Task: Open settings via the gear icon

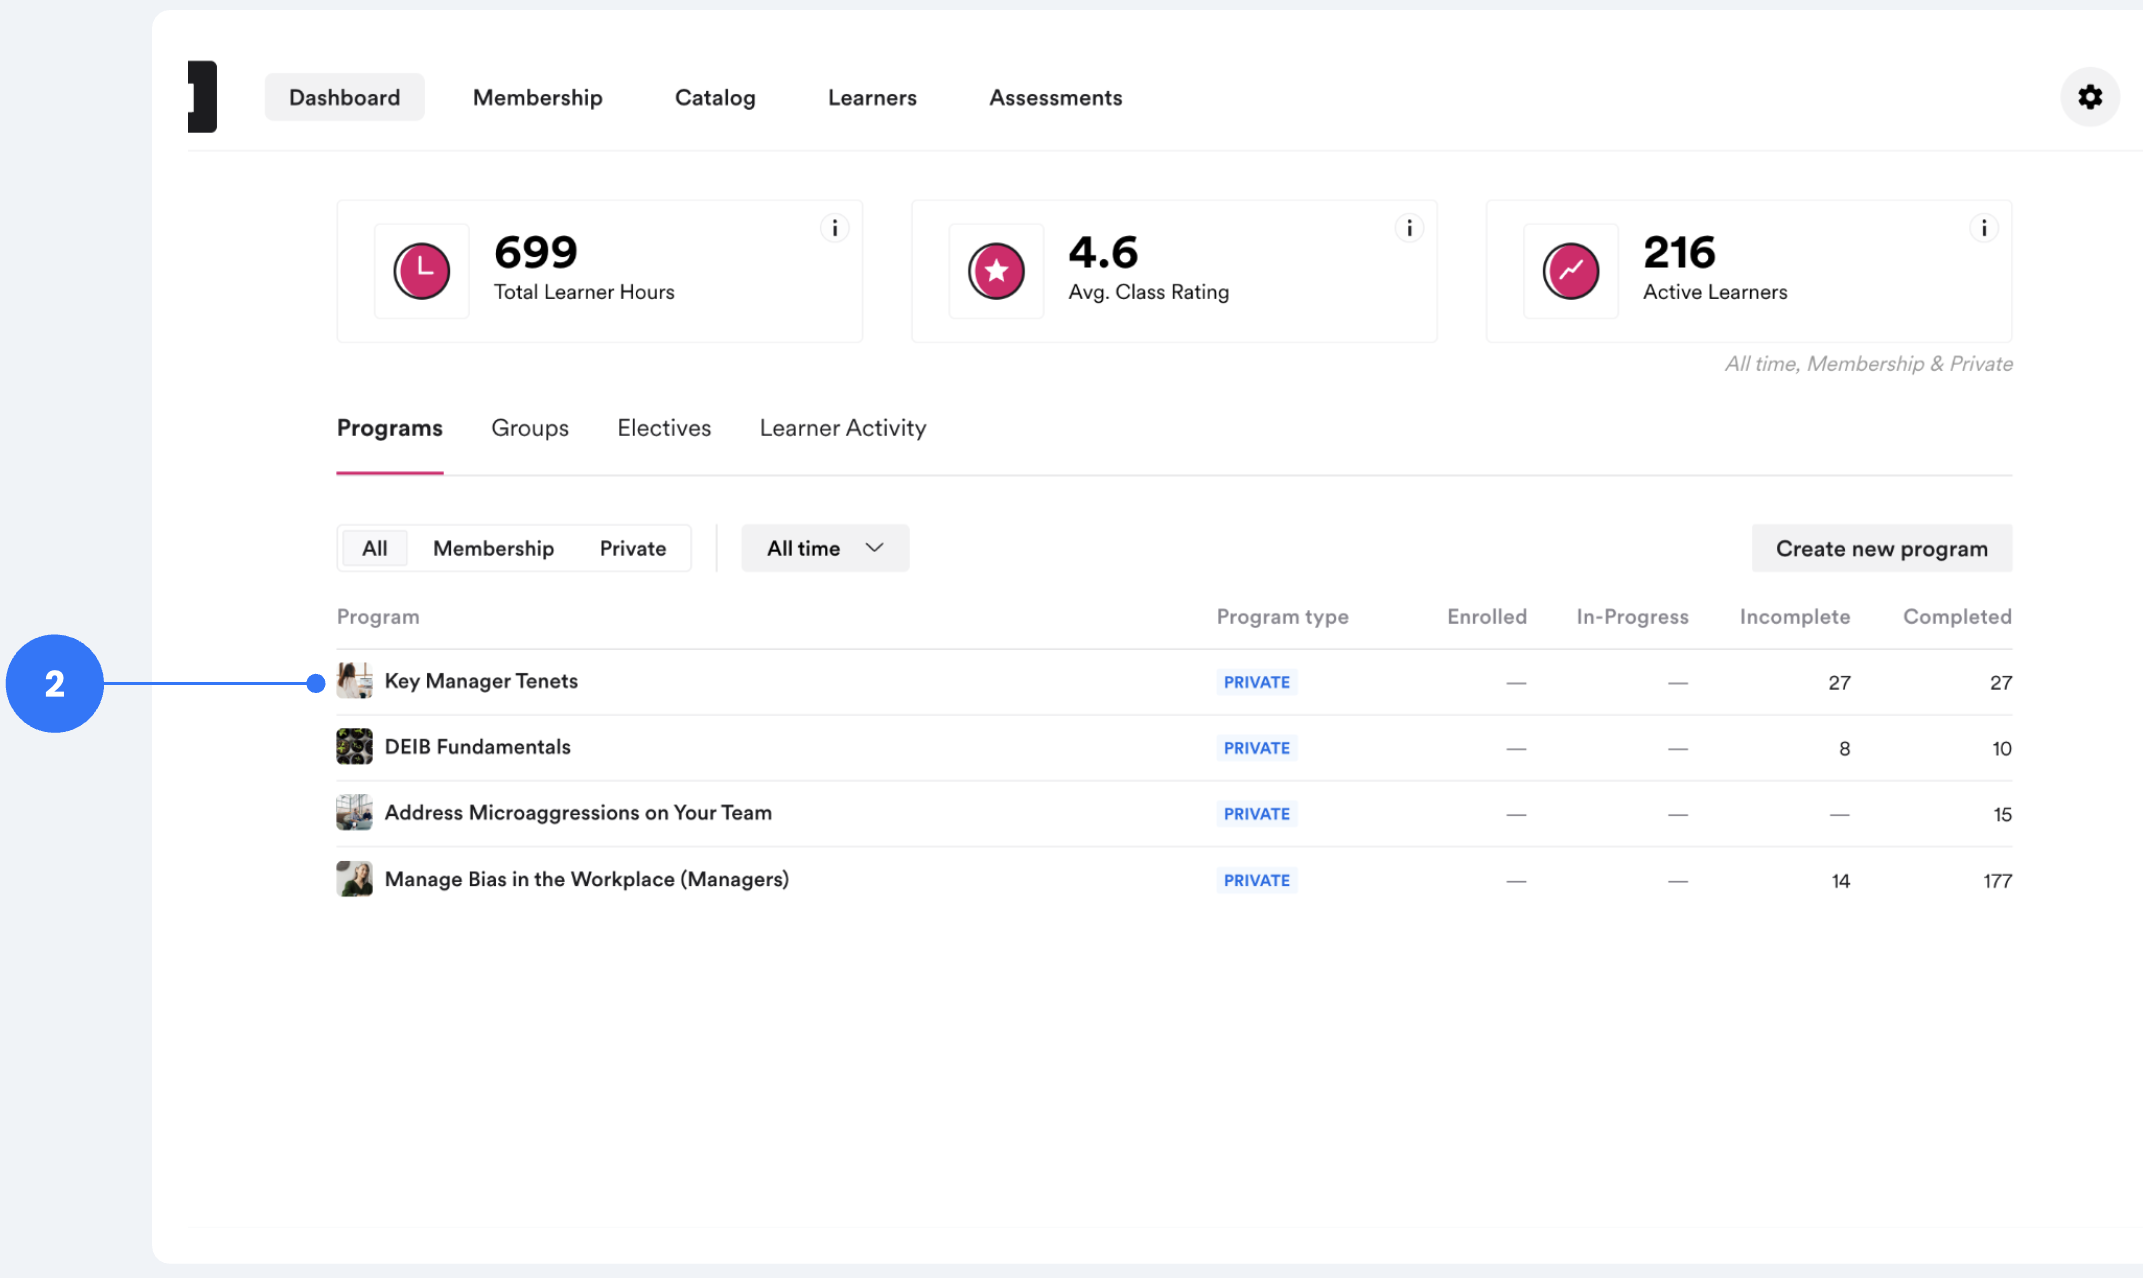Action: (2090, 97)
